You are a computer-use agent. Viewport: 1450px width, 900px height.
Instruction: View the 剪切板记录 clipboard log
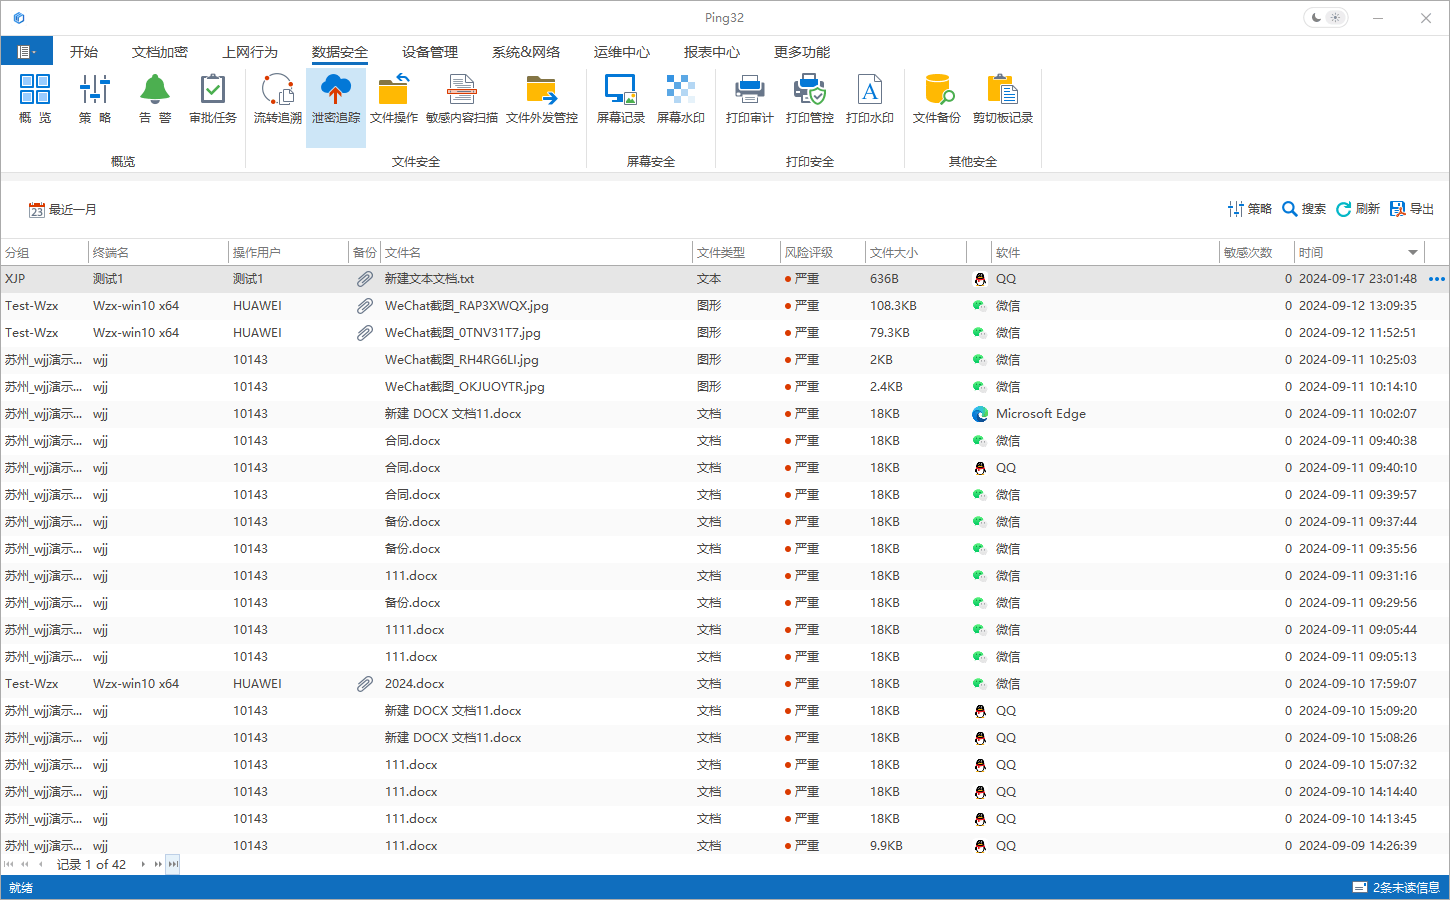click(1003, 100)
